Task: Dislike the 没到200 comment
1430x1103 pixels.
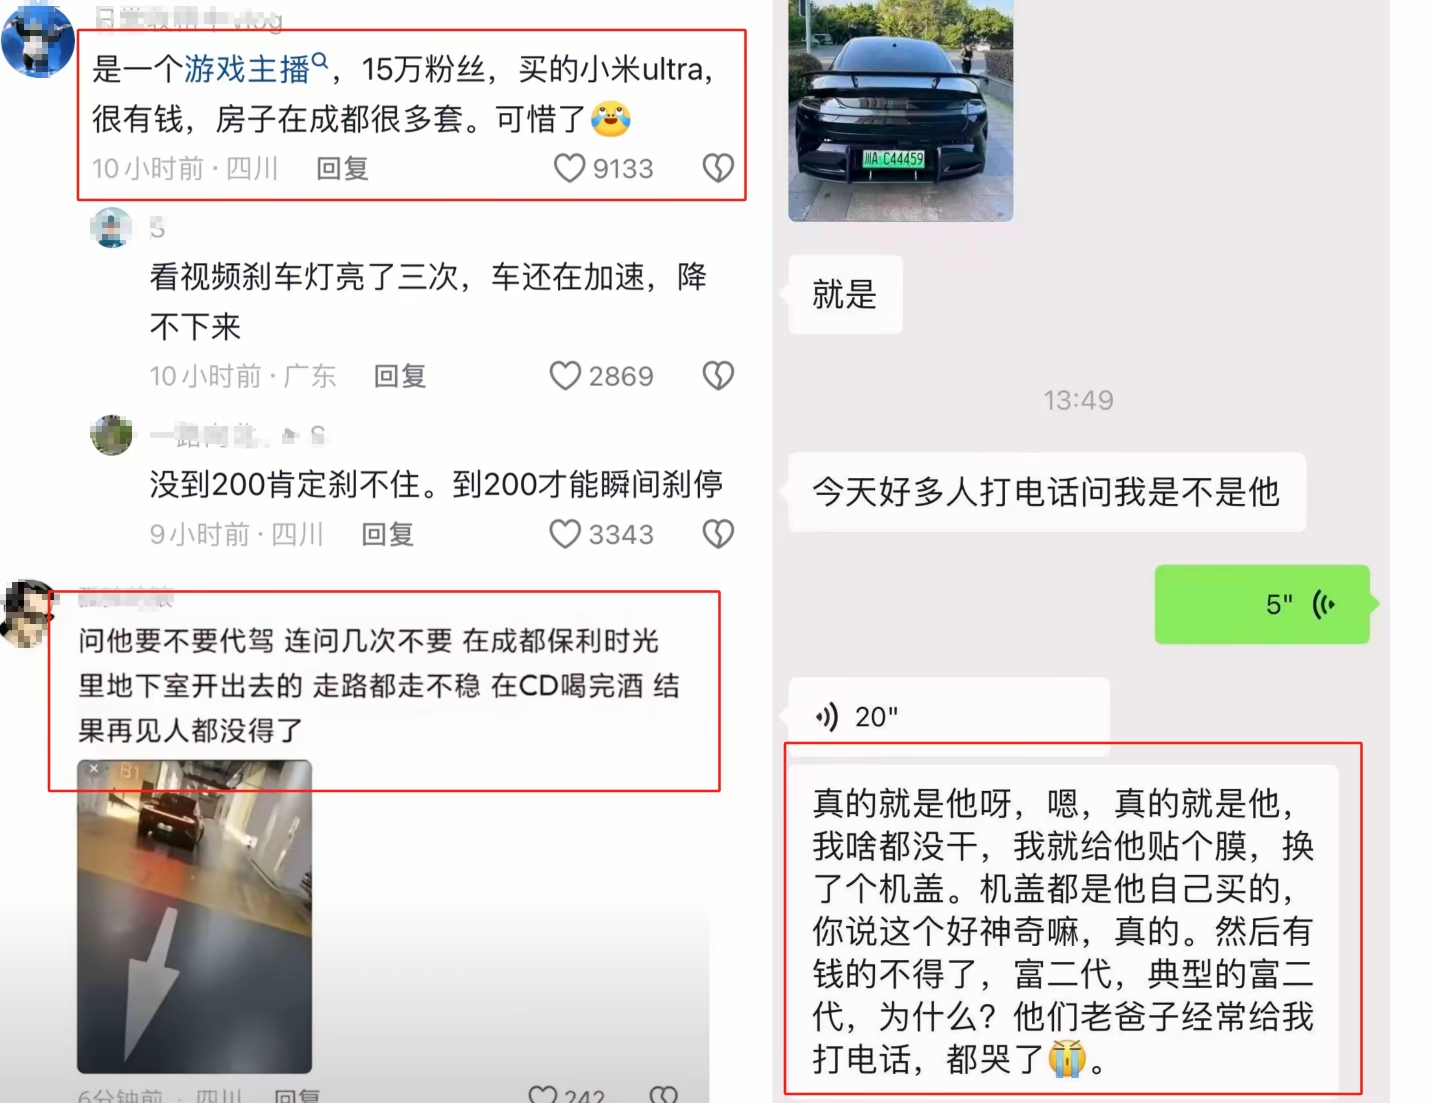Action: coord(718,534)
